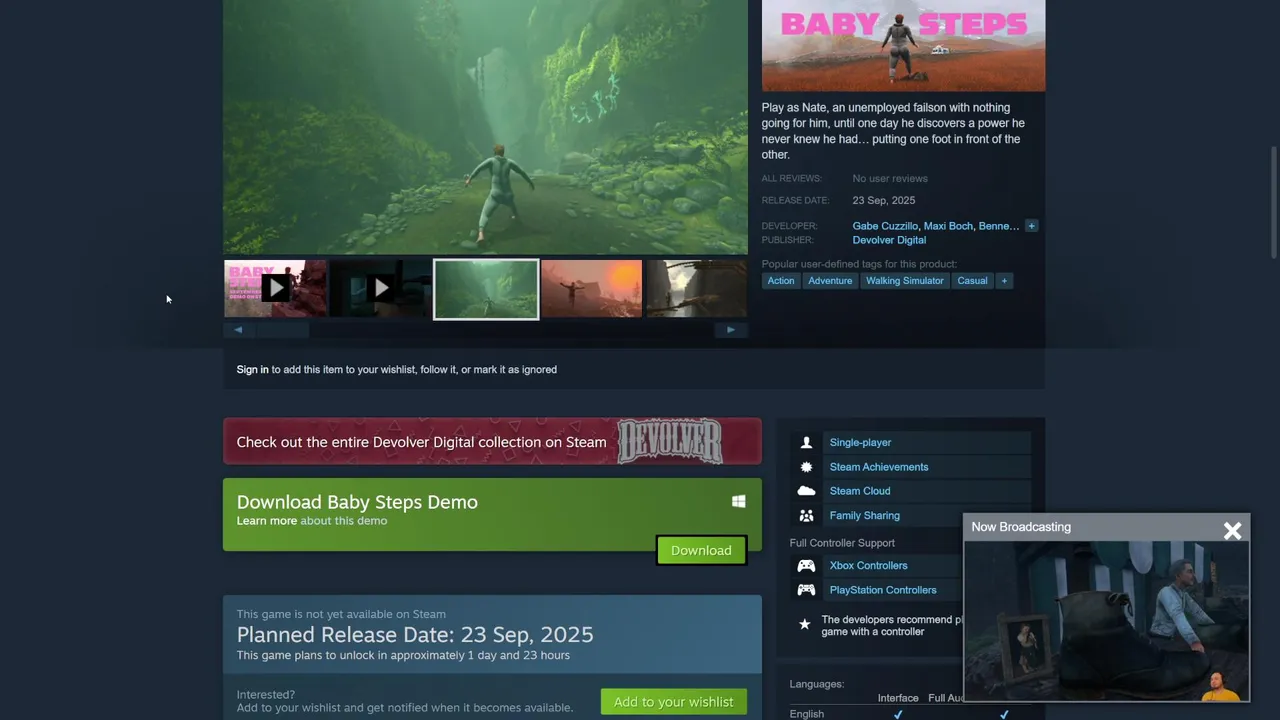Click the page vertical scrollbar
Image resolution: width=1280 pixels, height=720 pixels.
1273,203
